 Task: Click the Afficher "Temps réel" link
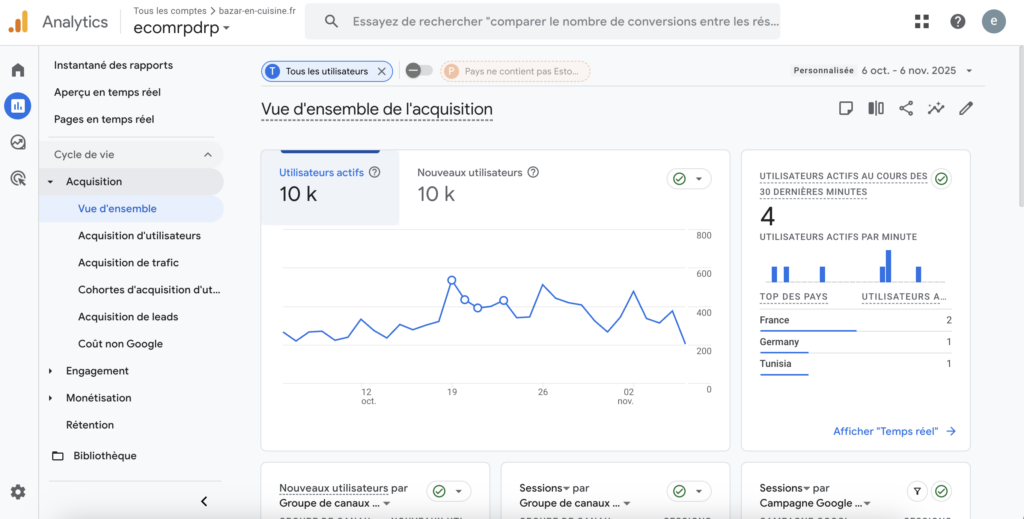(x=894, y=431)
